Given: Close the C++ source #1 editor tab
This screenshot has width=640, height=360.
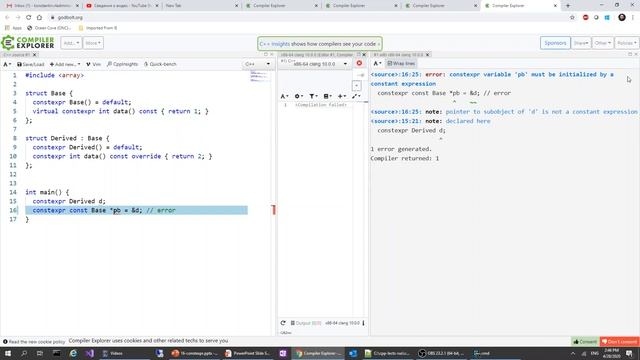Looking at the screenshot, I should [35, 55].
